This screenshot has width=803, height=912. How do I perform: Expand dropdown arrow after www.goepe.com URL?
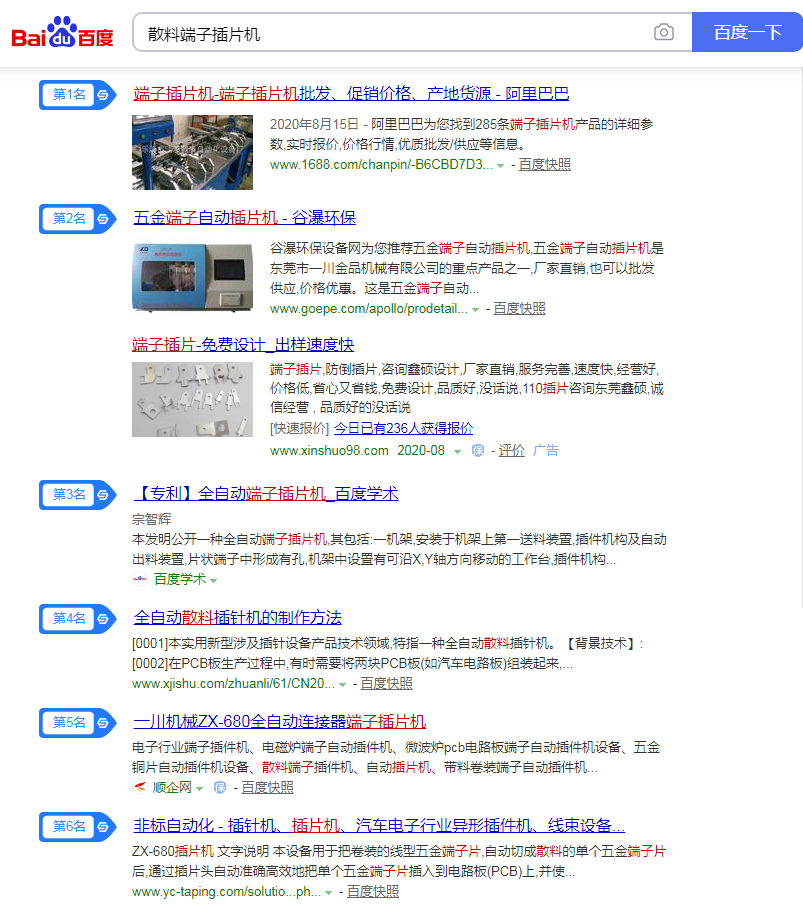[x=475, y=310]
